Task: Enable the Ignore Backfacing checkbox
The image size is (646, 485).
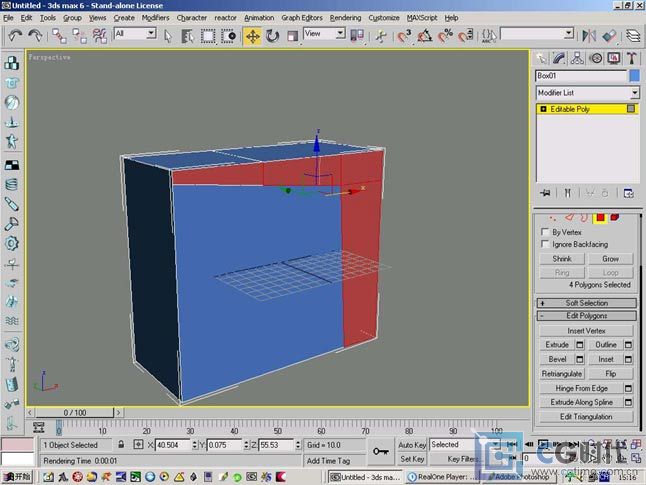Action: pos(545,244)
